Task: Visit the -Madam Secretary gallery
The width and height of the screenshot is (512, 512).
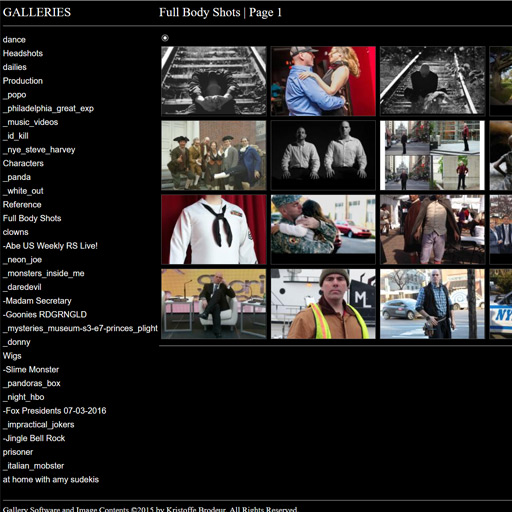Action: coord(37,301)
